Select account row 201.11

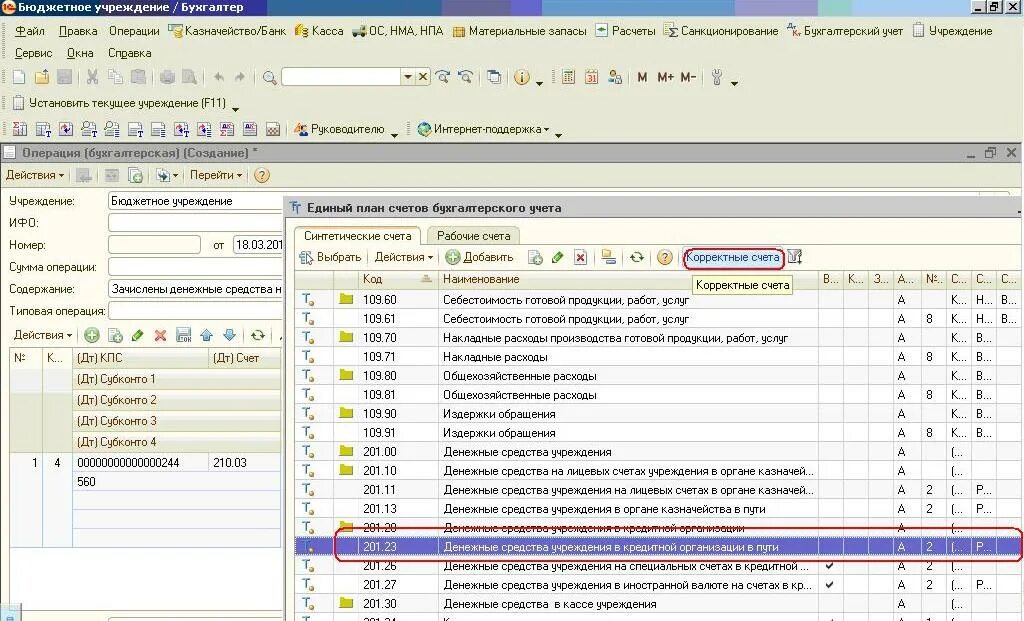pos(658,490)
